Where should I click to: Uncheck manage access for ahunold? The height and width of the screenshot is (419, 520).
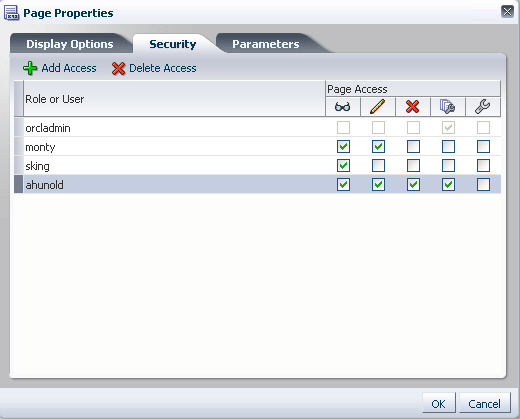[448, 184]
